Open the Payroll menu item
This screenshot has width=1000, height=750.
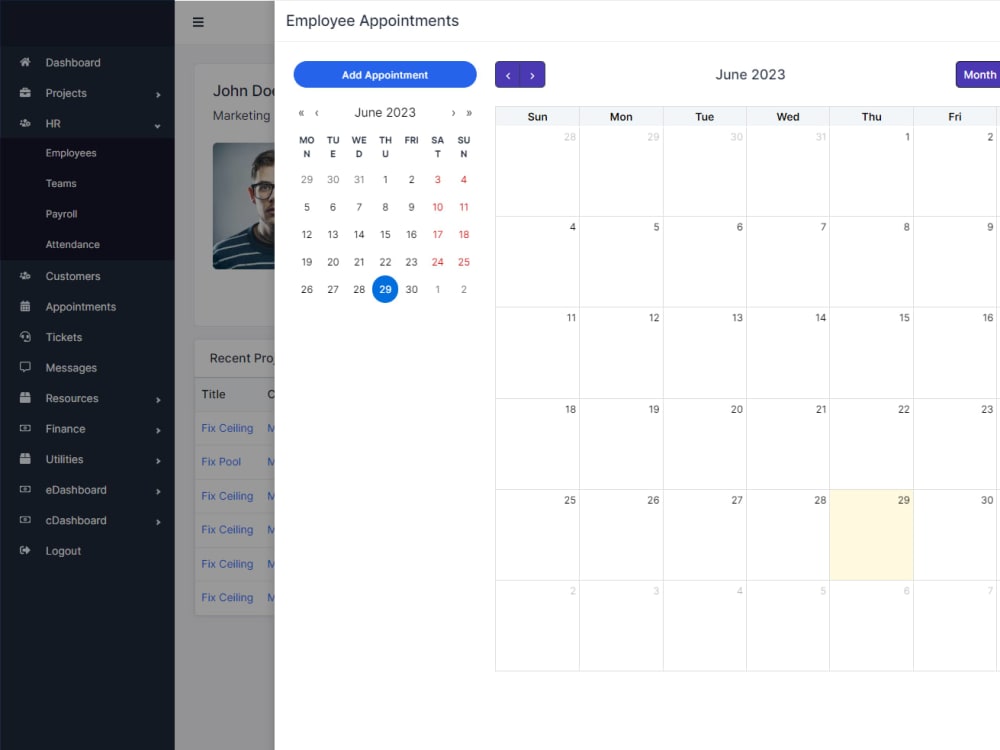(63, 213)
